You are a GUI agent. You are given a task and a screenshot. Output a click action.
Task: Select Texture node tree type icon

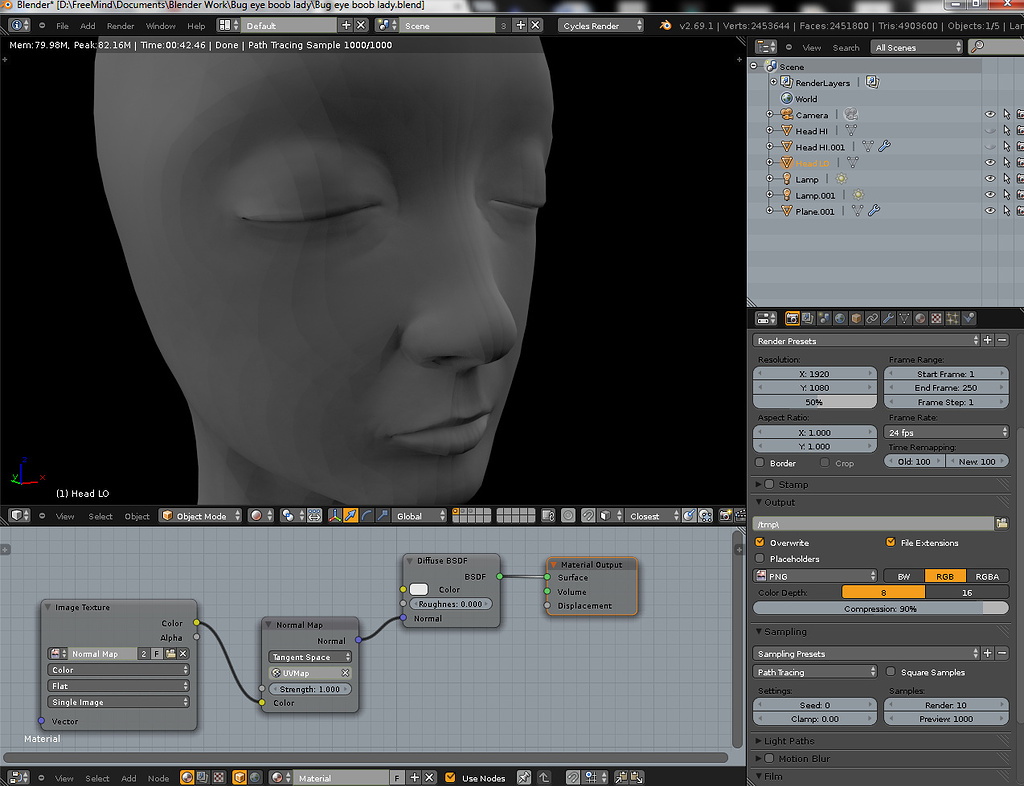(219, 778)
